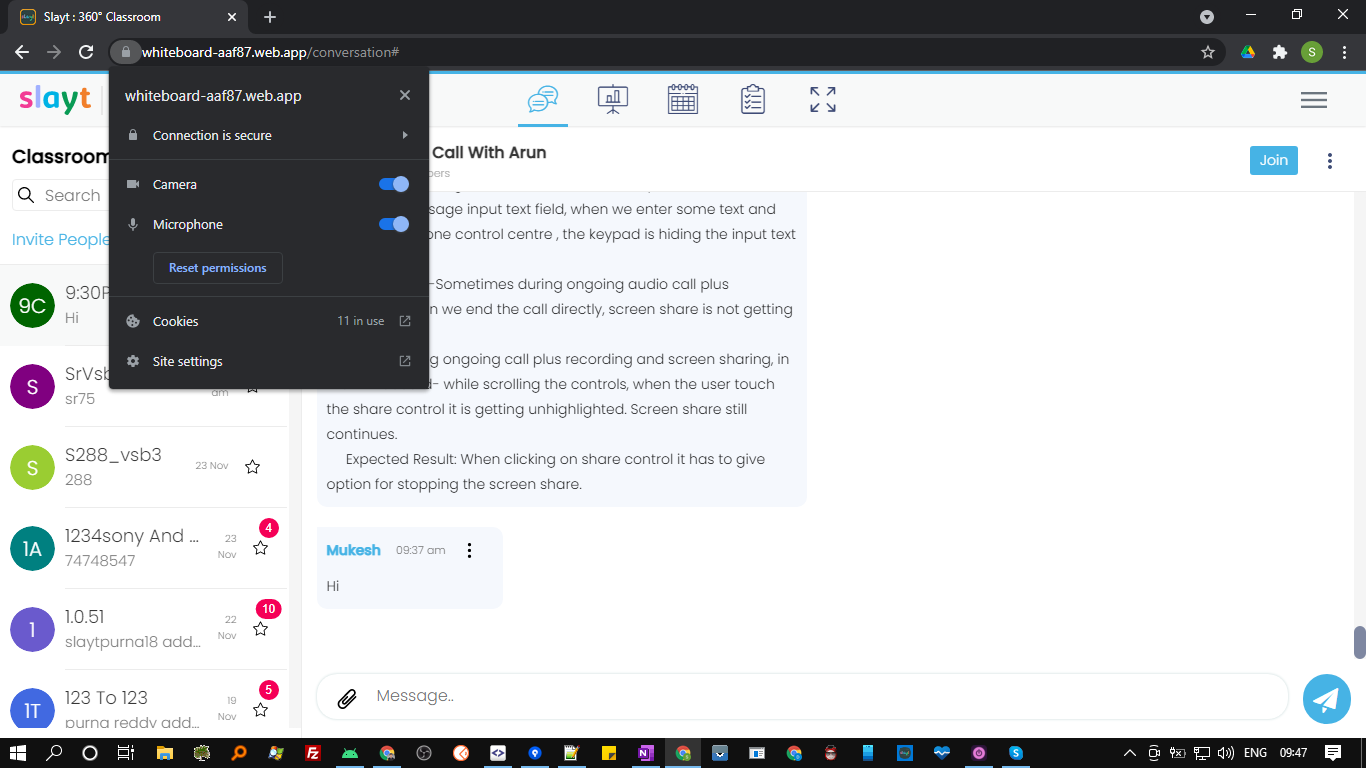Star the 1.0.51 classroom
The width and height of the screenshot is (1366, 768).
[261, 629]
